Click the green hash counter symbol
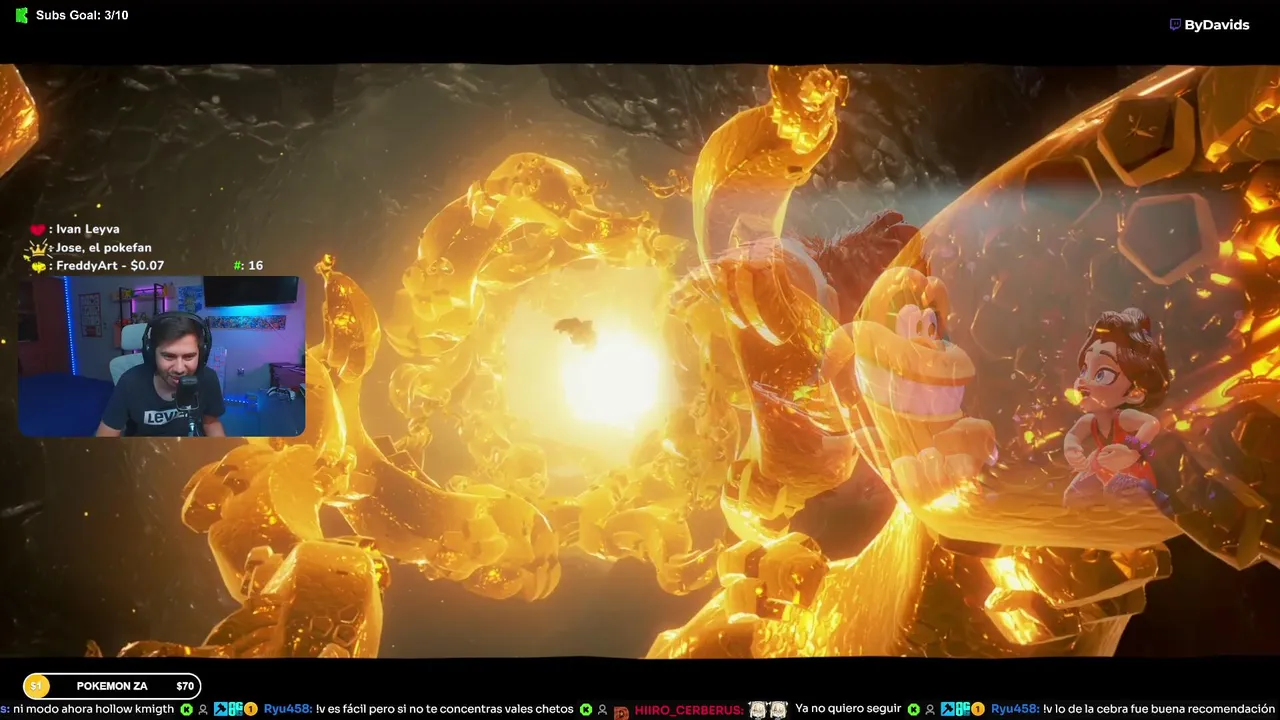 click(238, 266)
